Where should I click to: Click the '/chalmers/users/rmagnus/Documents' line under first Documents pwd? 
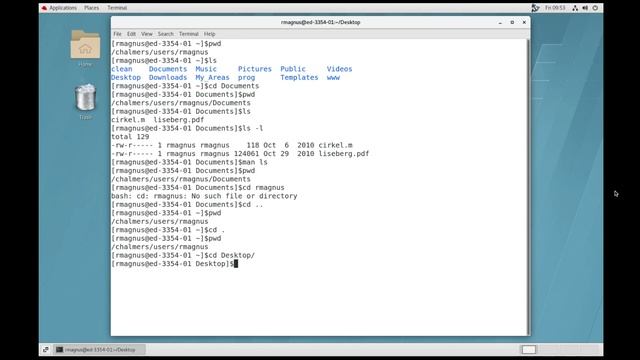[x=181, y=103]
